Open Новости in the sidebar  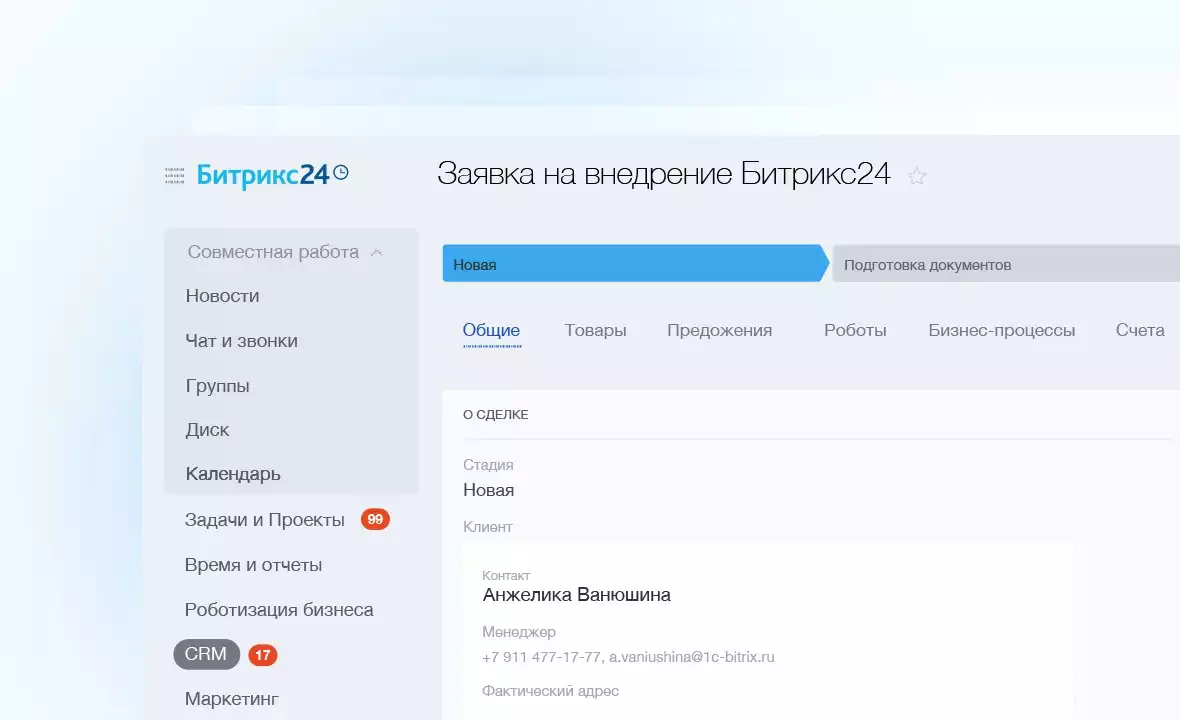pos(222,296)
